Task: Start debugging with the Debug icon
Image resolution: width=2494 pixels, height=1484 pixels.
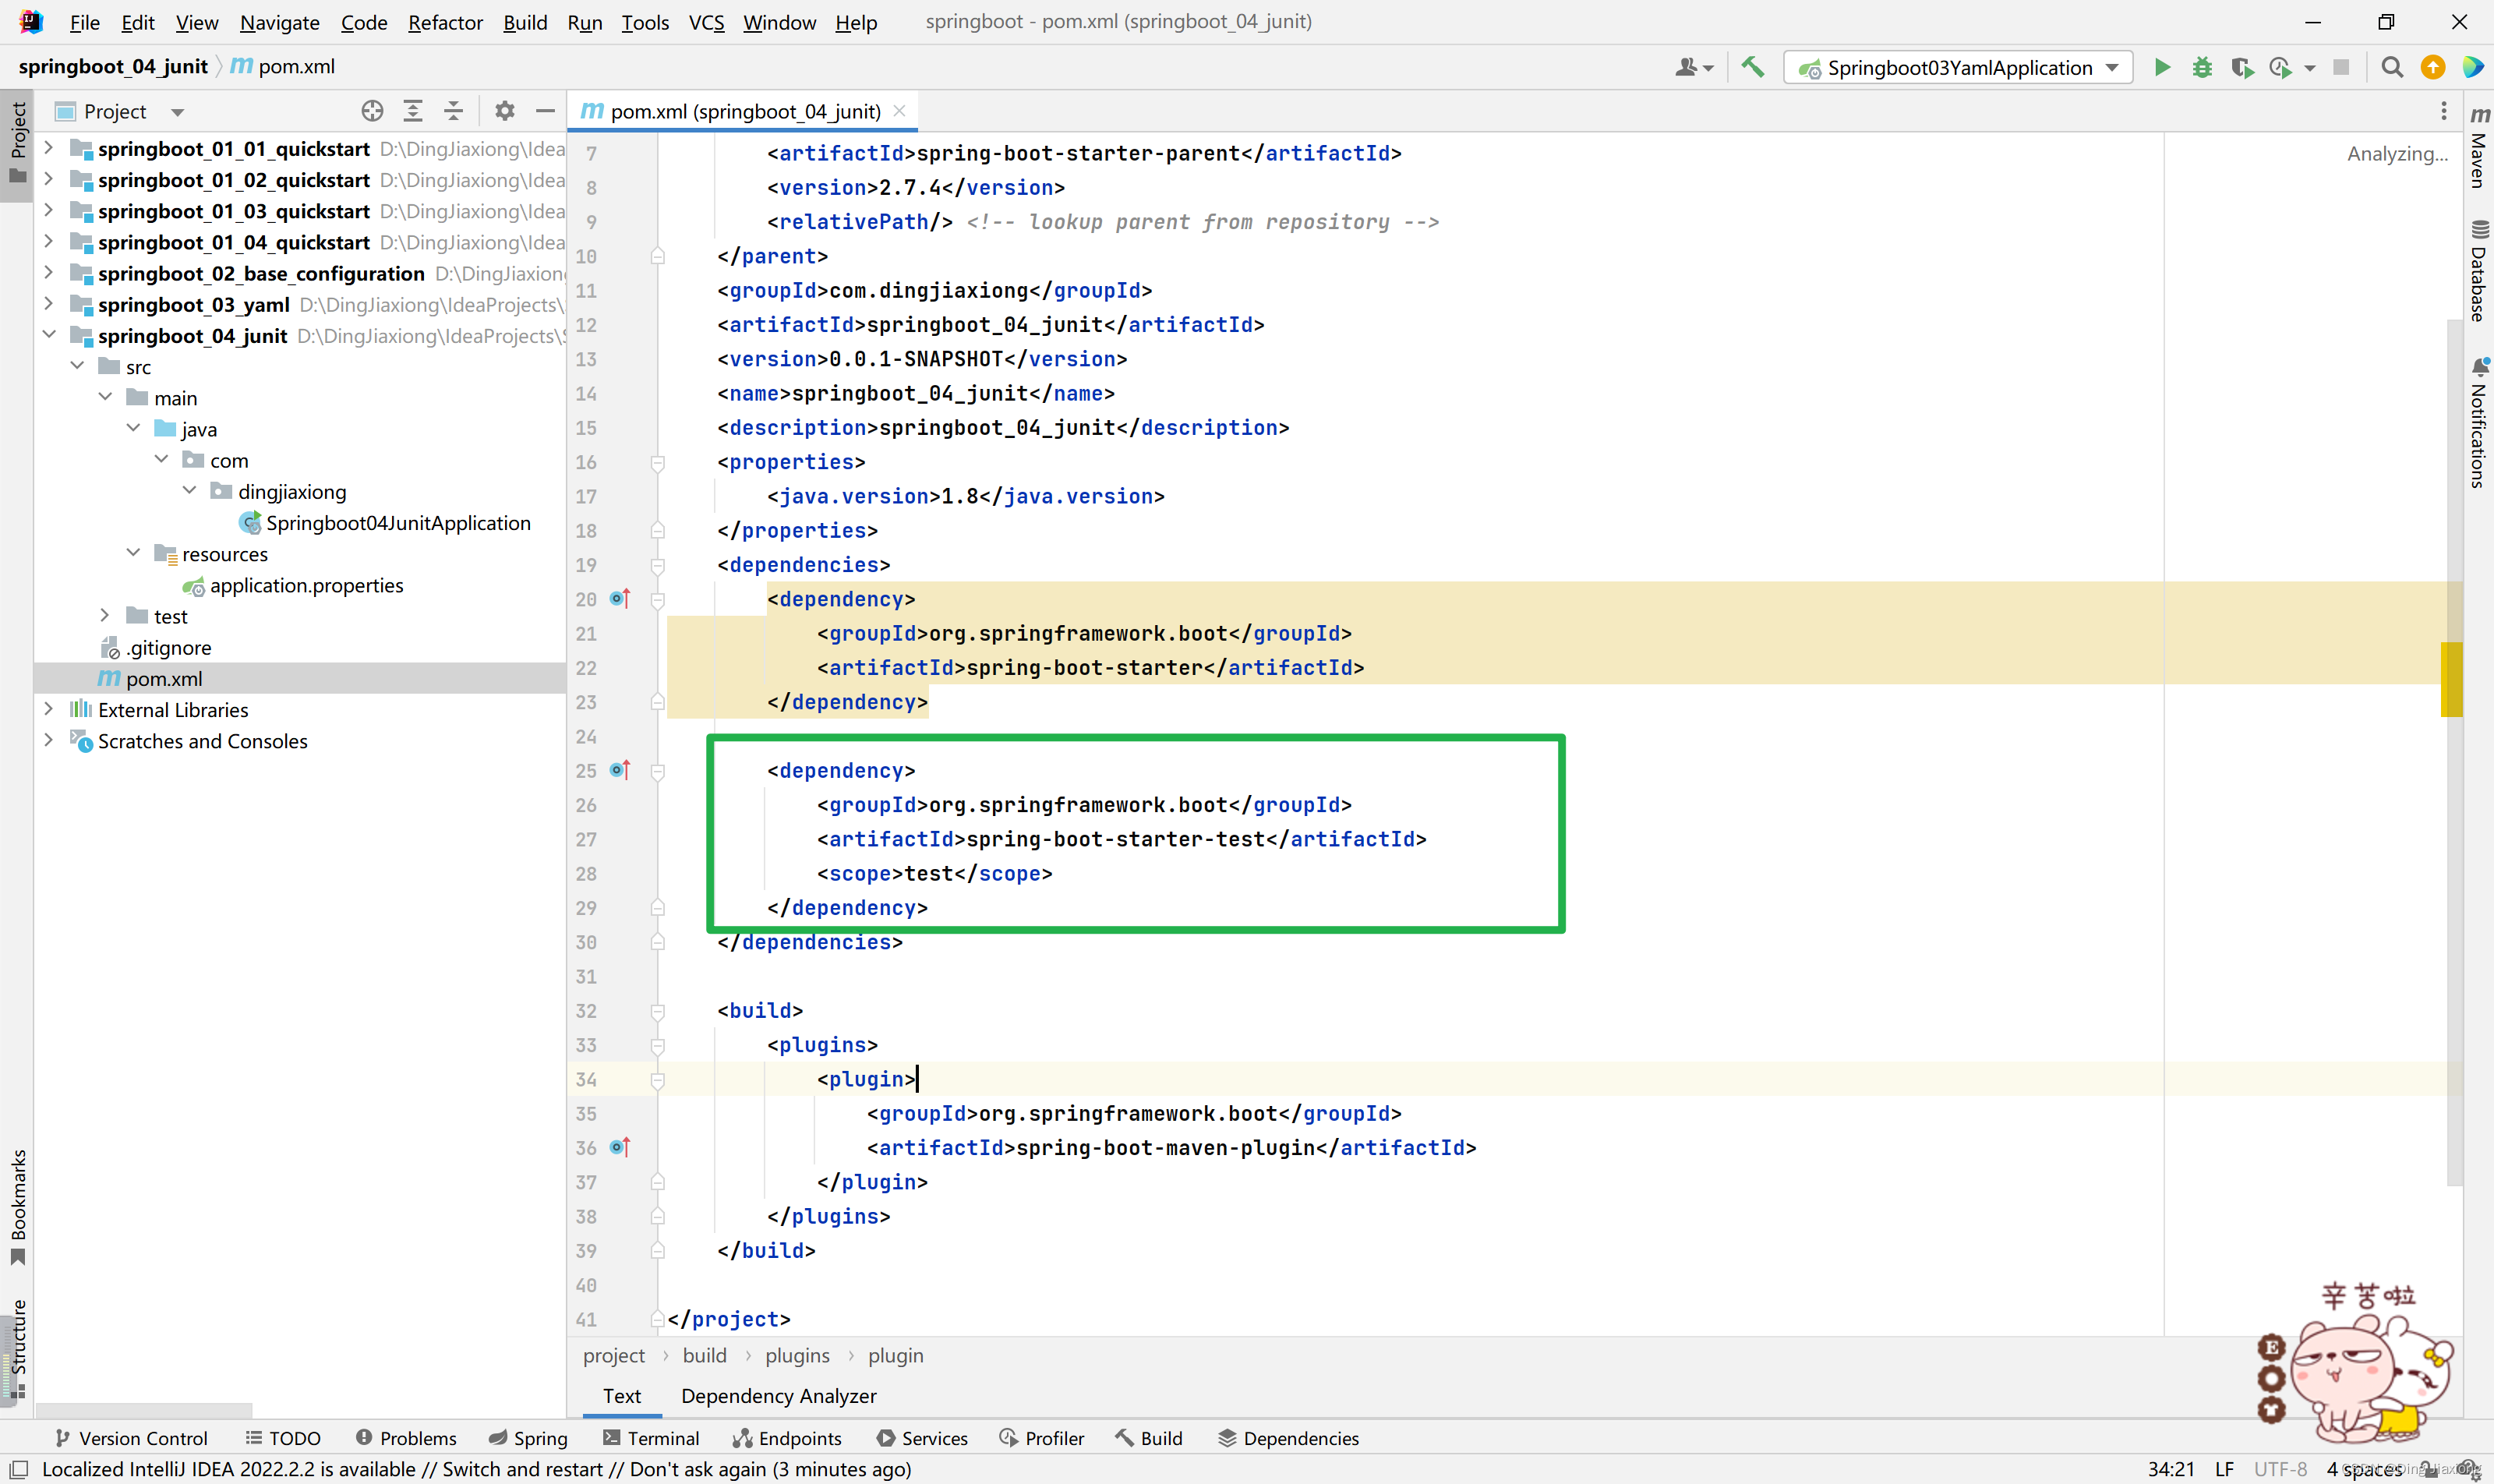Action: tap(2203, 67)
